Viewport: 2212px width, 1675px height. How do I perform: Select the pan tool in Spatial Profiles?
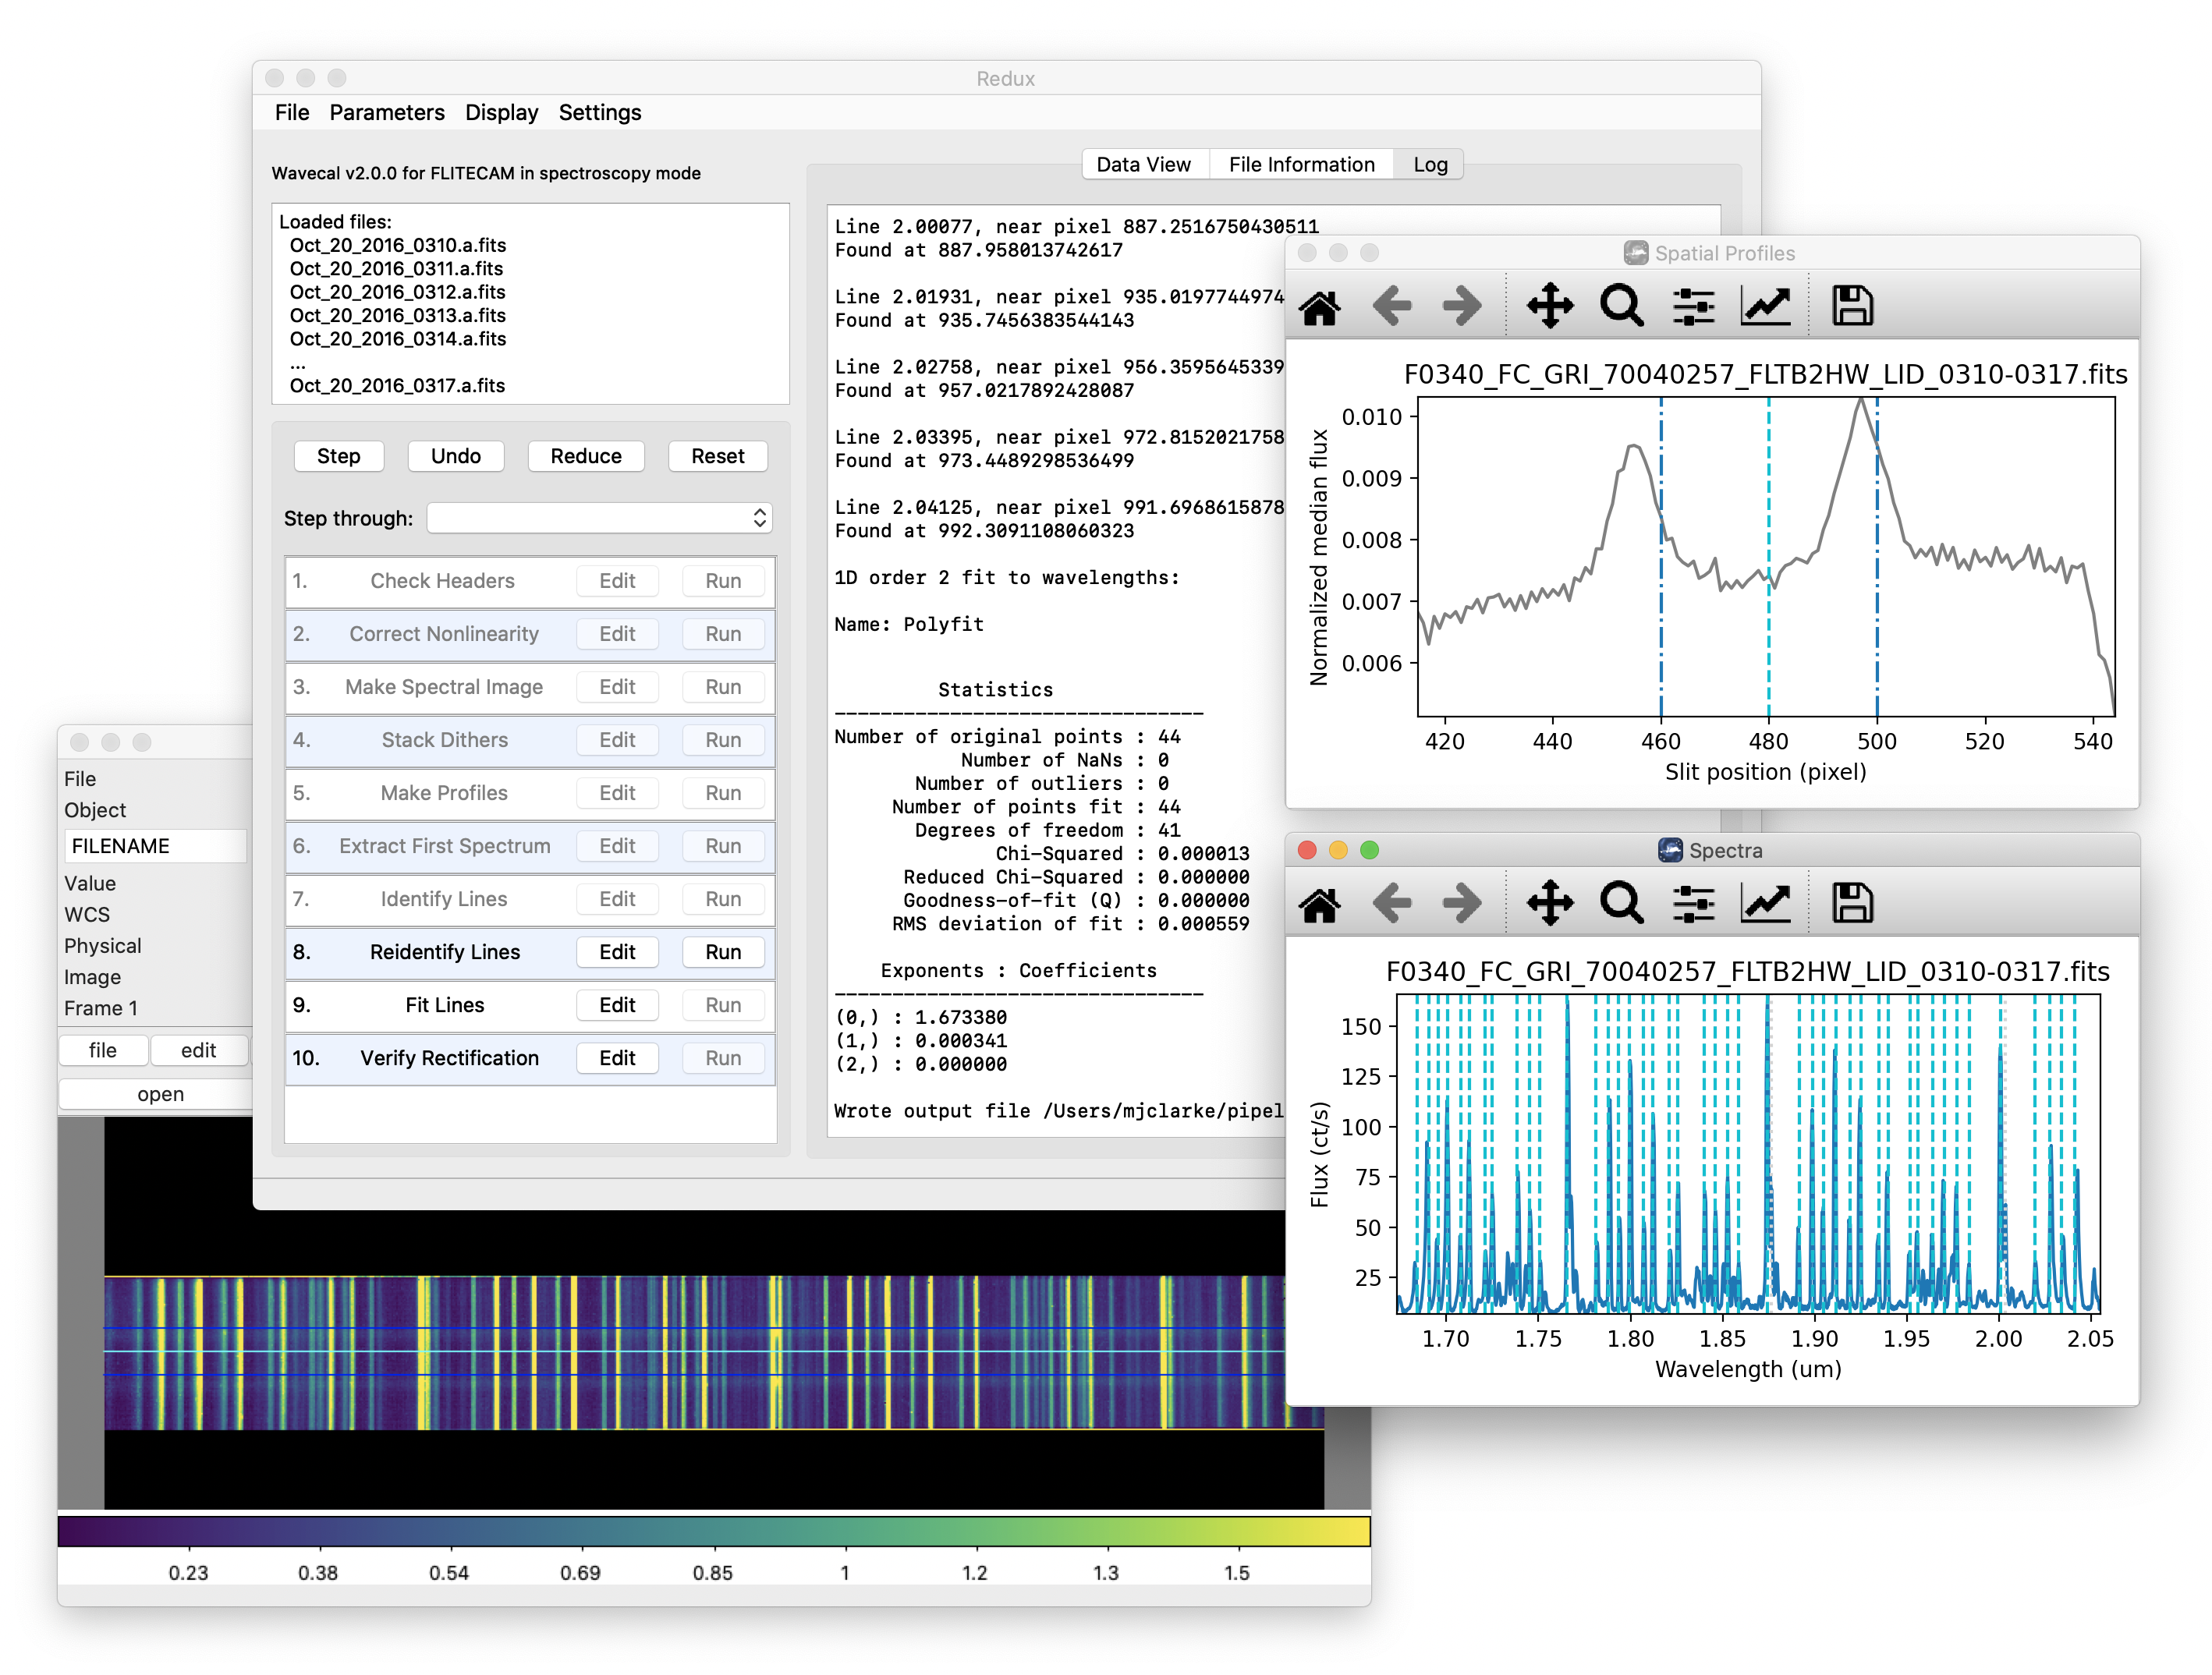[x=1550, y=305]
